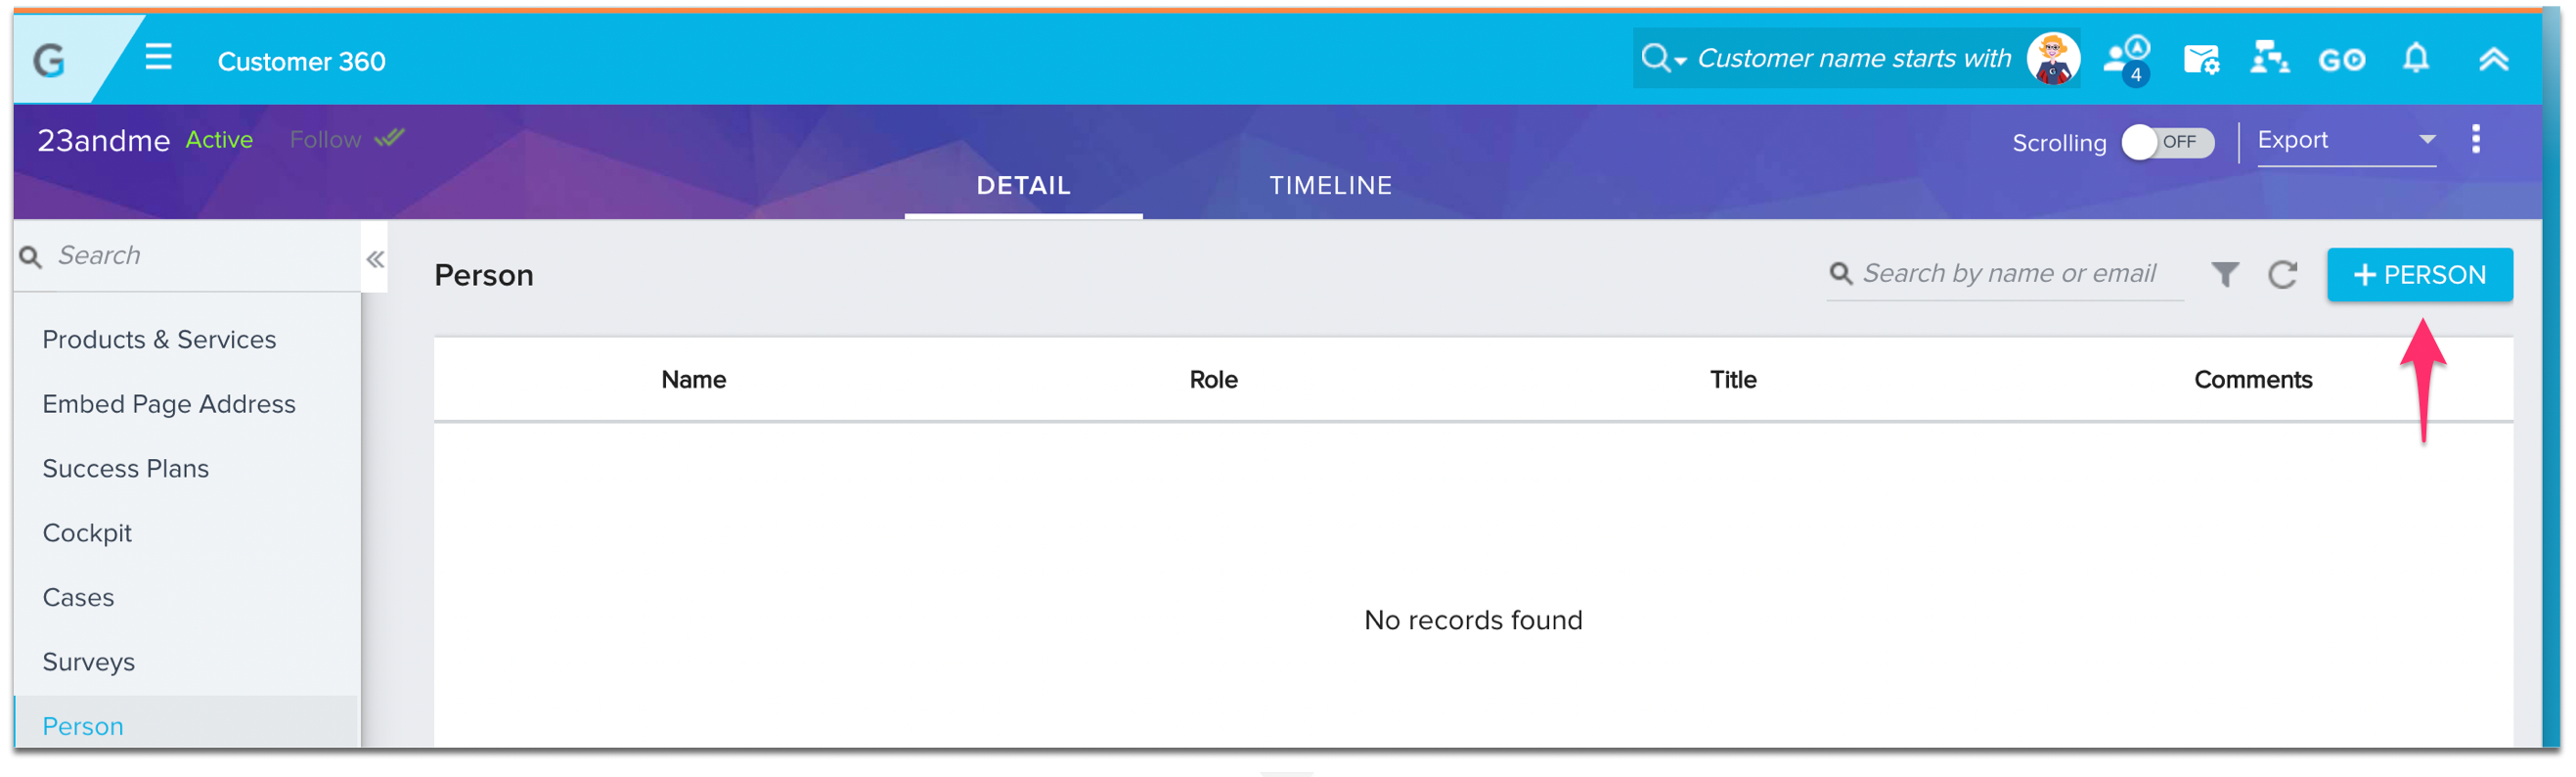Viewport: 2576px width, 777px height.
Task: Collapse header with double chevron up
Action: [2493, 59]
